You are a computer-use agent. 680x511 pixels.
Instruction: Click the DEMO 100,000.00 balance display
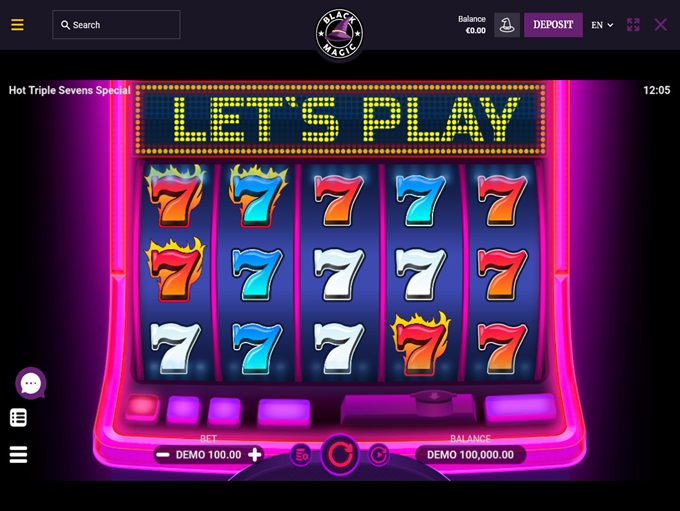[471, 455]
